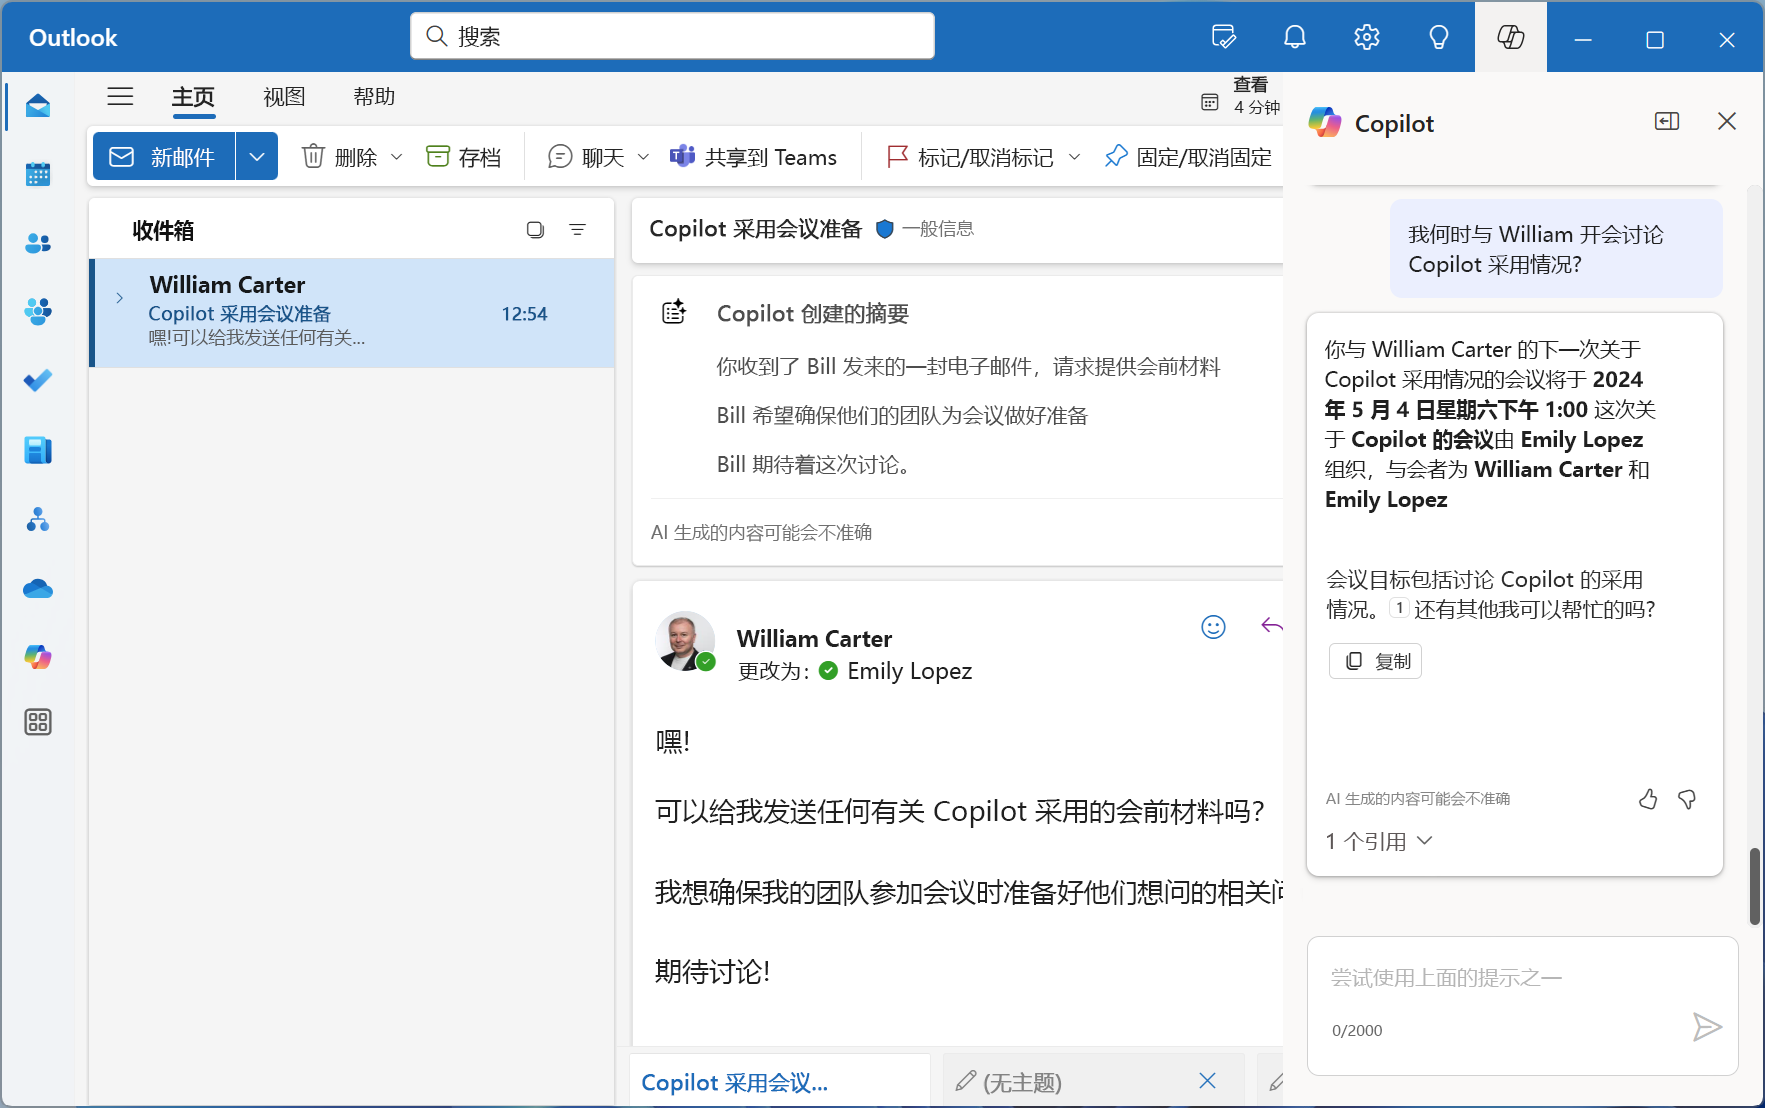1765x1108 pixels.
Task: Expand the New mail dropdown arrow
Action: [x=257, y=157]
